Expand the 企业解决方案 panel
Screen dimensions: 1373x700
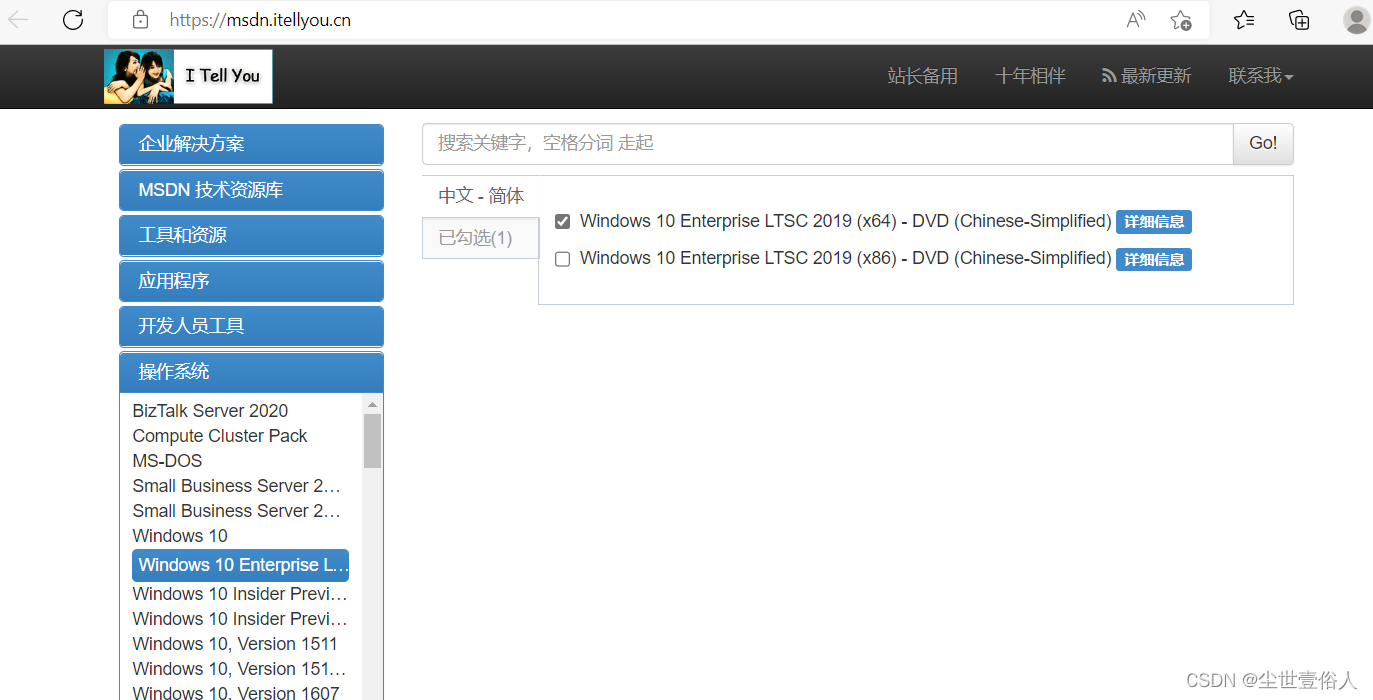[251, 144]
